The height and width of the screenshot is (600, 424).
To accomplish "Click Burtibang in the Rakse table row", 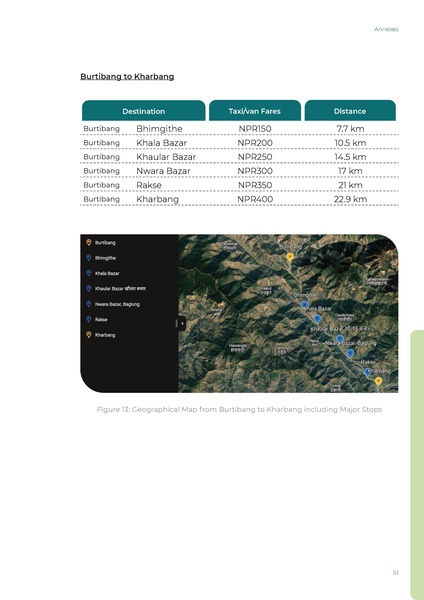I will 101,185.
